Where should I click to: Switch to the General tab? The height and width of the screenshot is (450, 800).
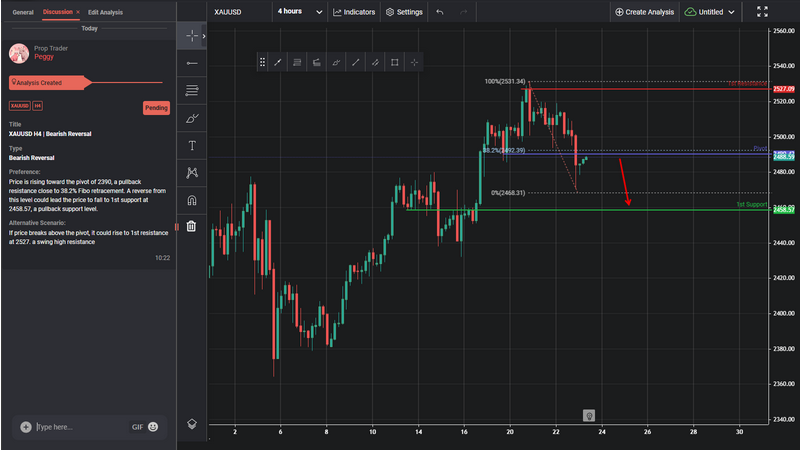pyautogui.click(x=23, y=12)
